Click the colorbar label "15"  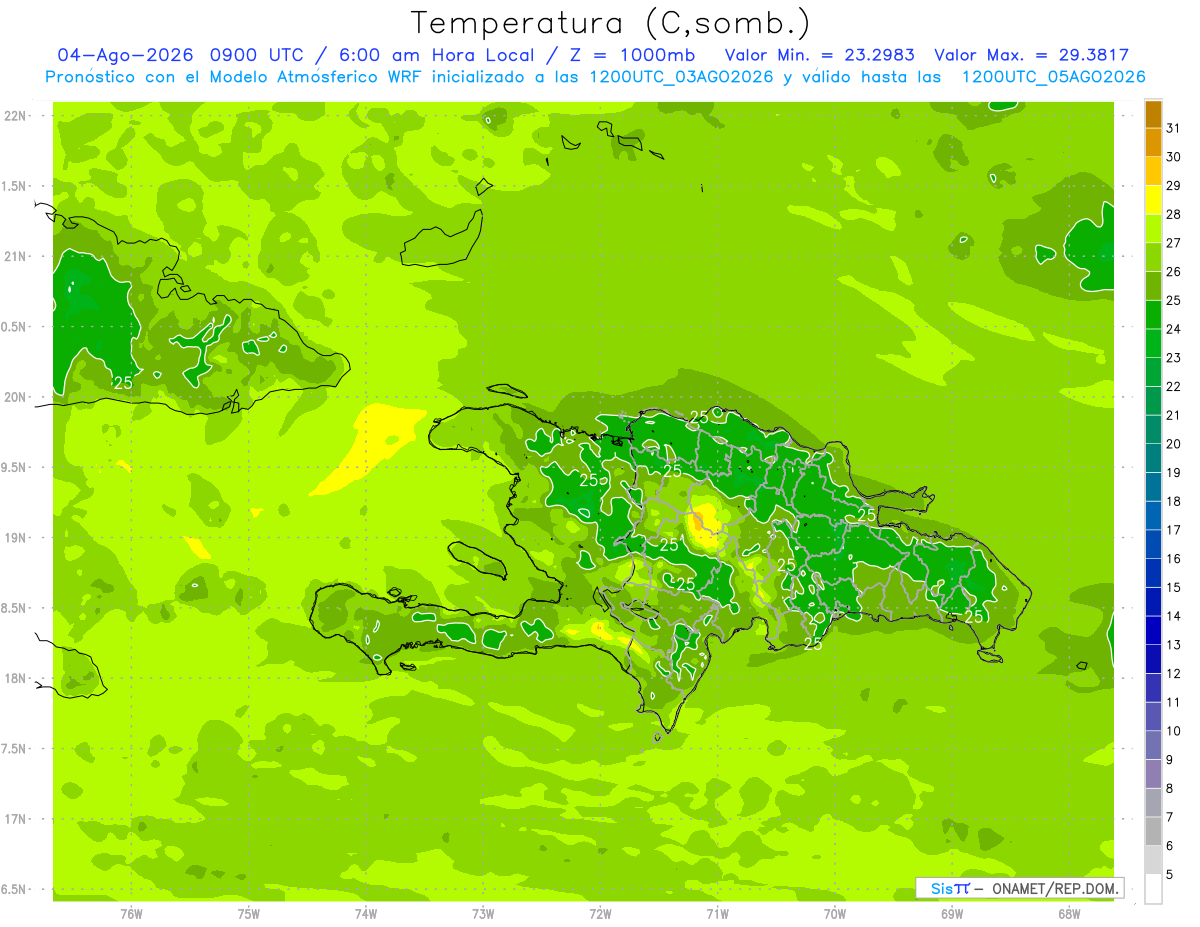click(1174, 587)
